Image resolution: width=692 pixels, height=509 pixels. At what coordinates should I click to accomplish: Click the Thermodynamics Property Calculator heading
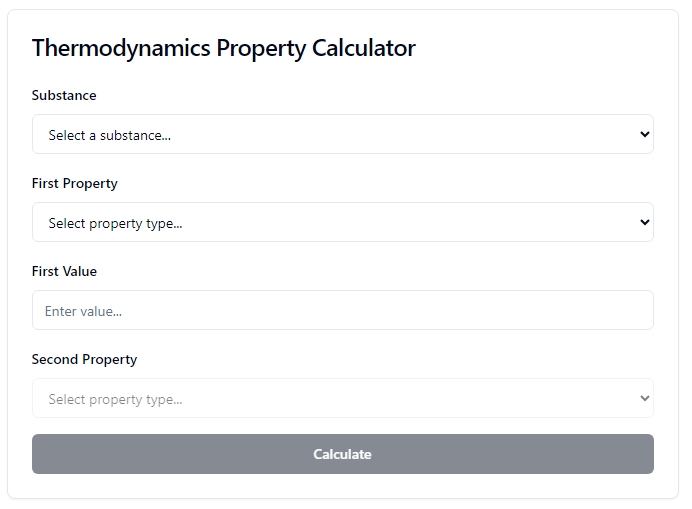pos(224,48)
